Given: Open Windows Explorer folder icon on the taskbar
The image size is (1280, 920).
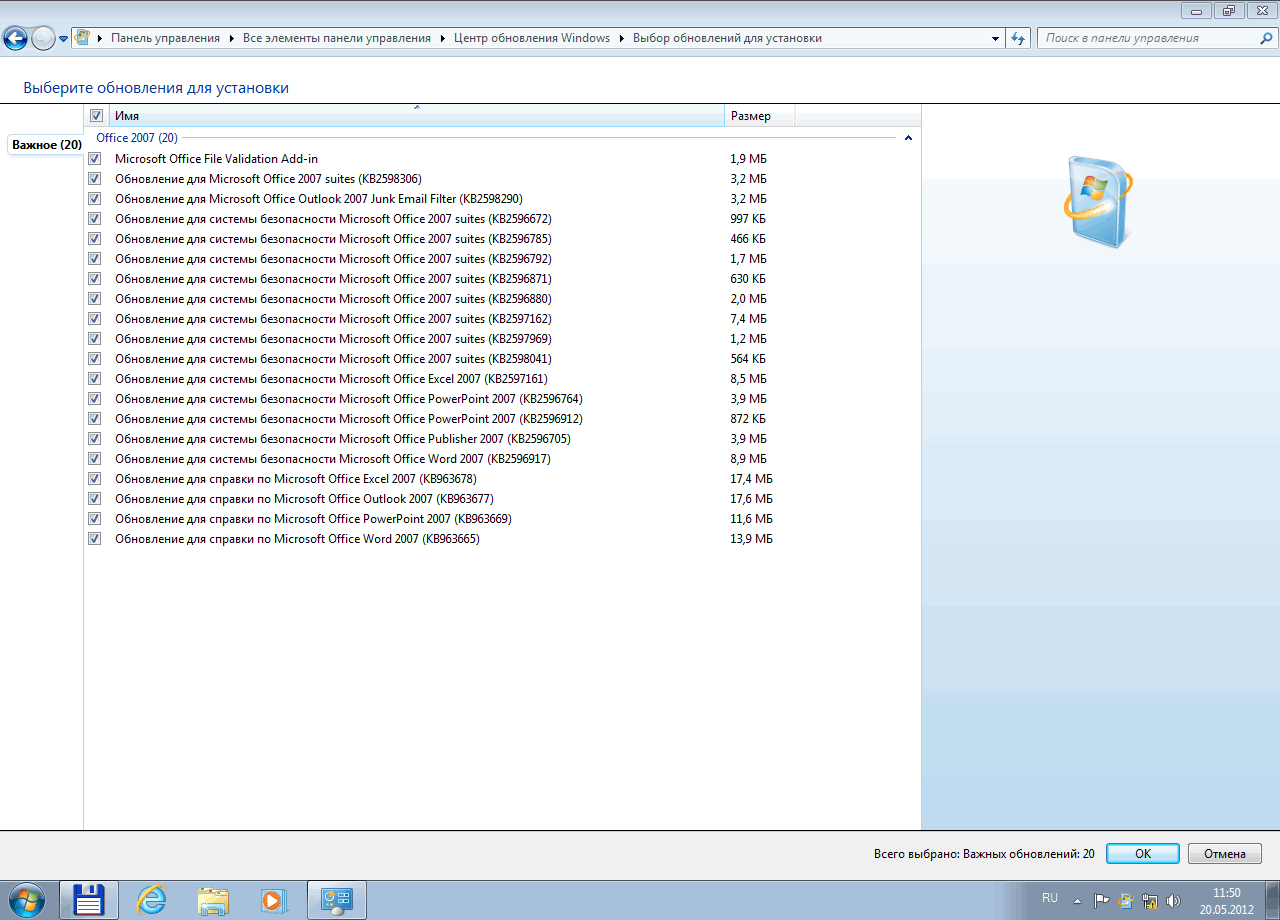Looking at the screenshot, I should 213,900.
